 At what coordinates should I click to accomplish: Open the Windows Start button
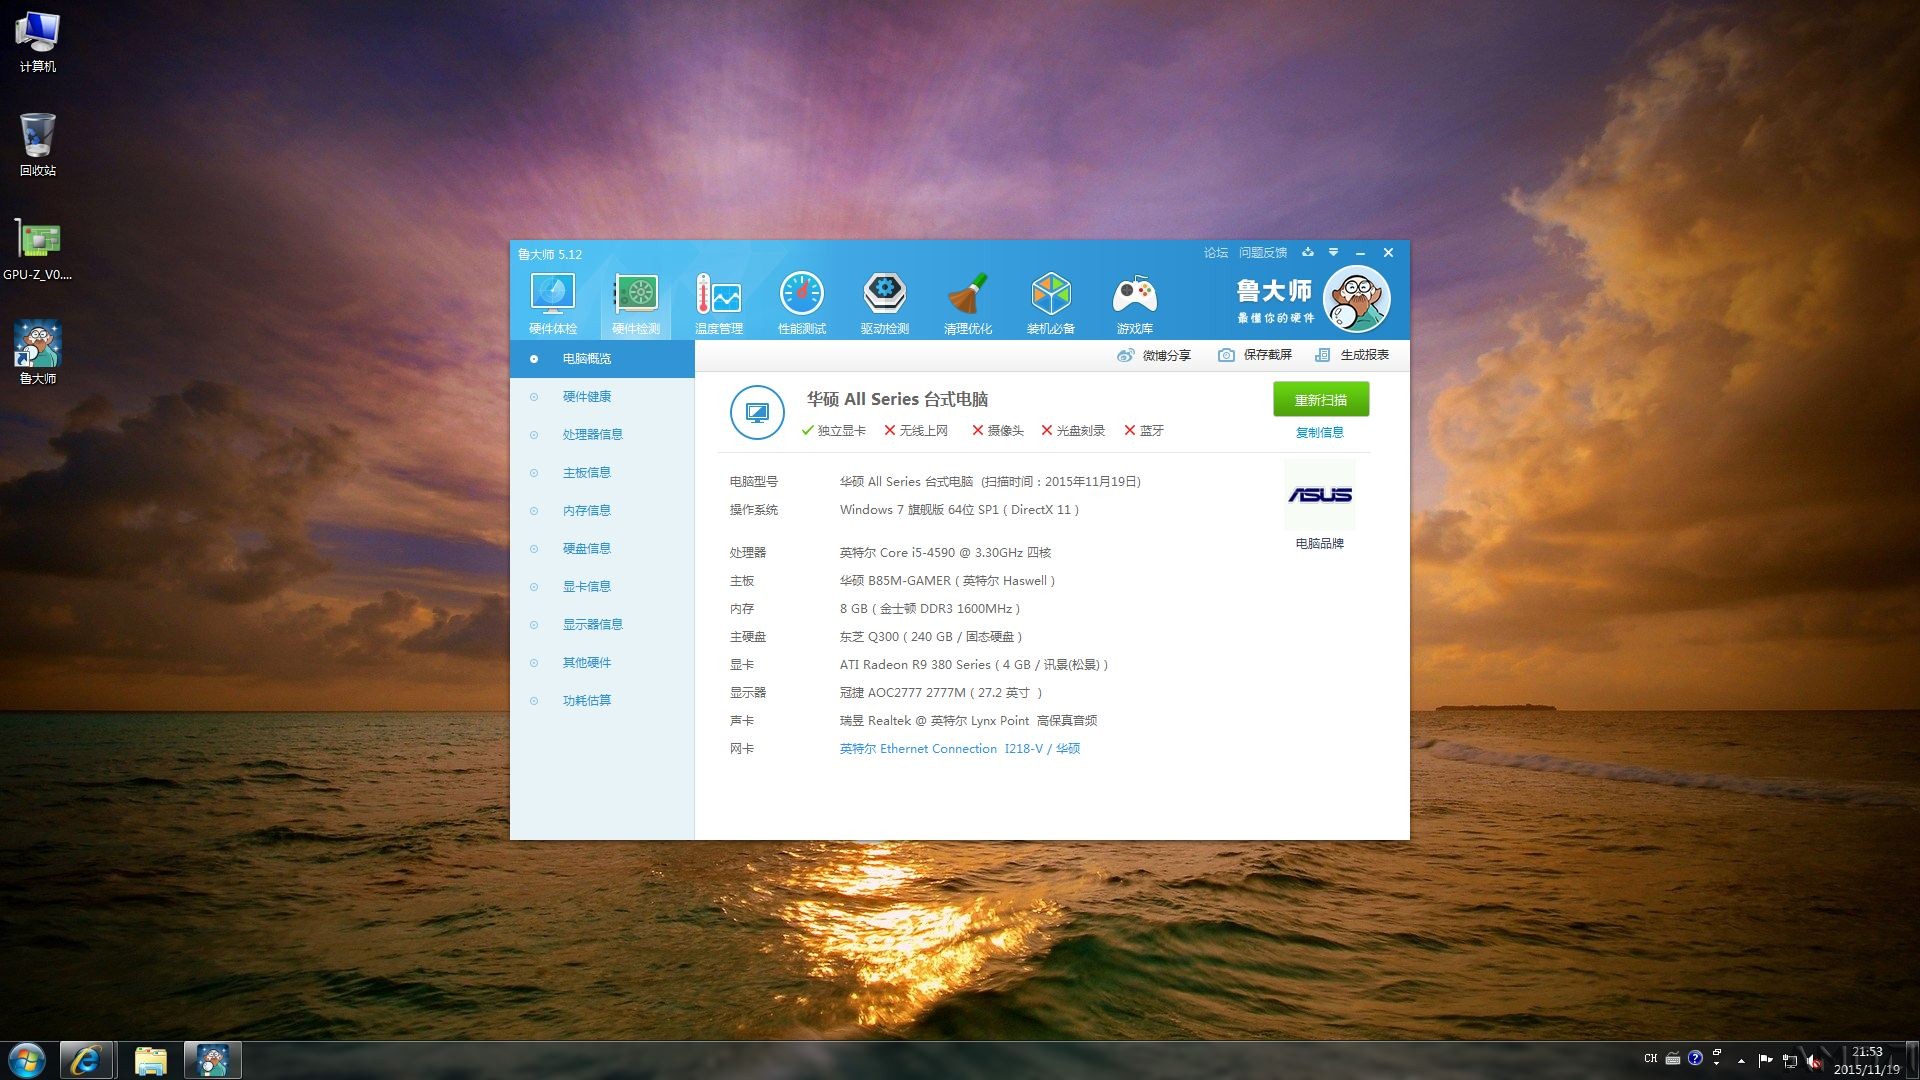pyautogui.click(x=27, y=1060)
